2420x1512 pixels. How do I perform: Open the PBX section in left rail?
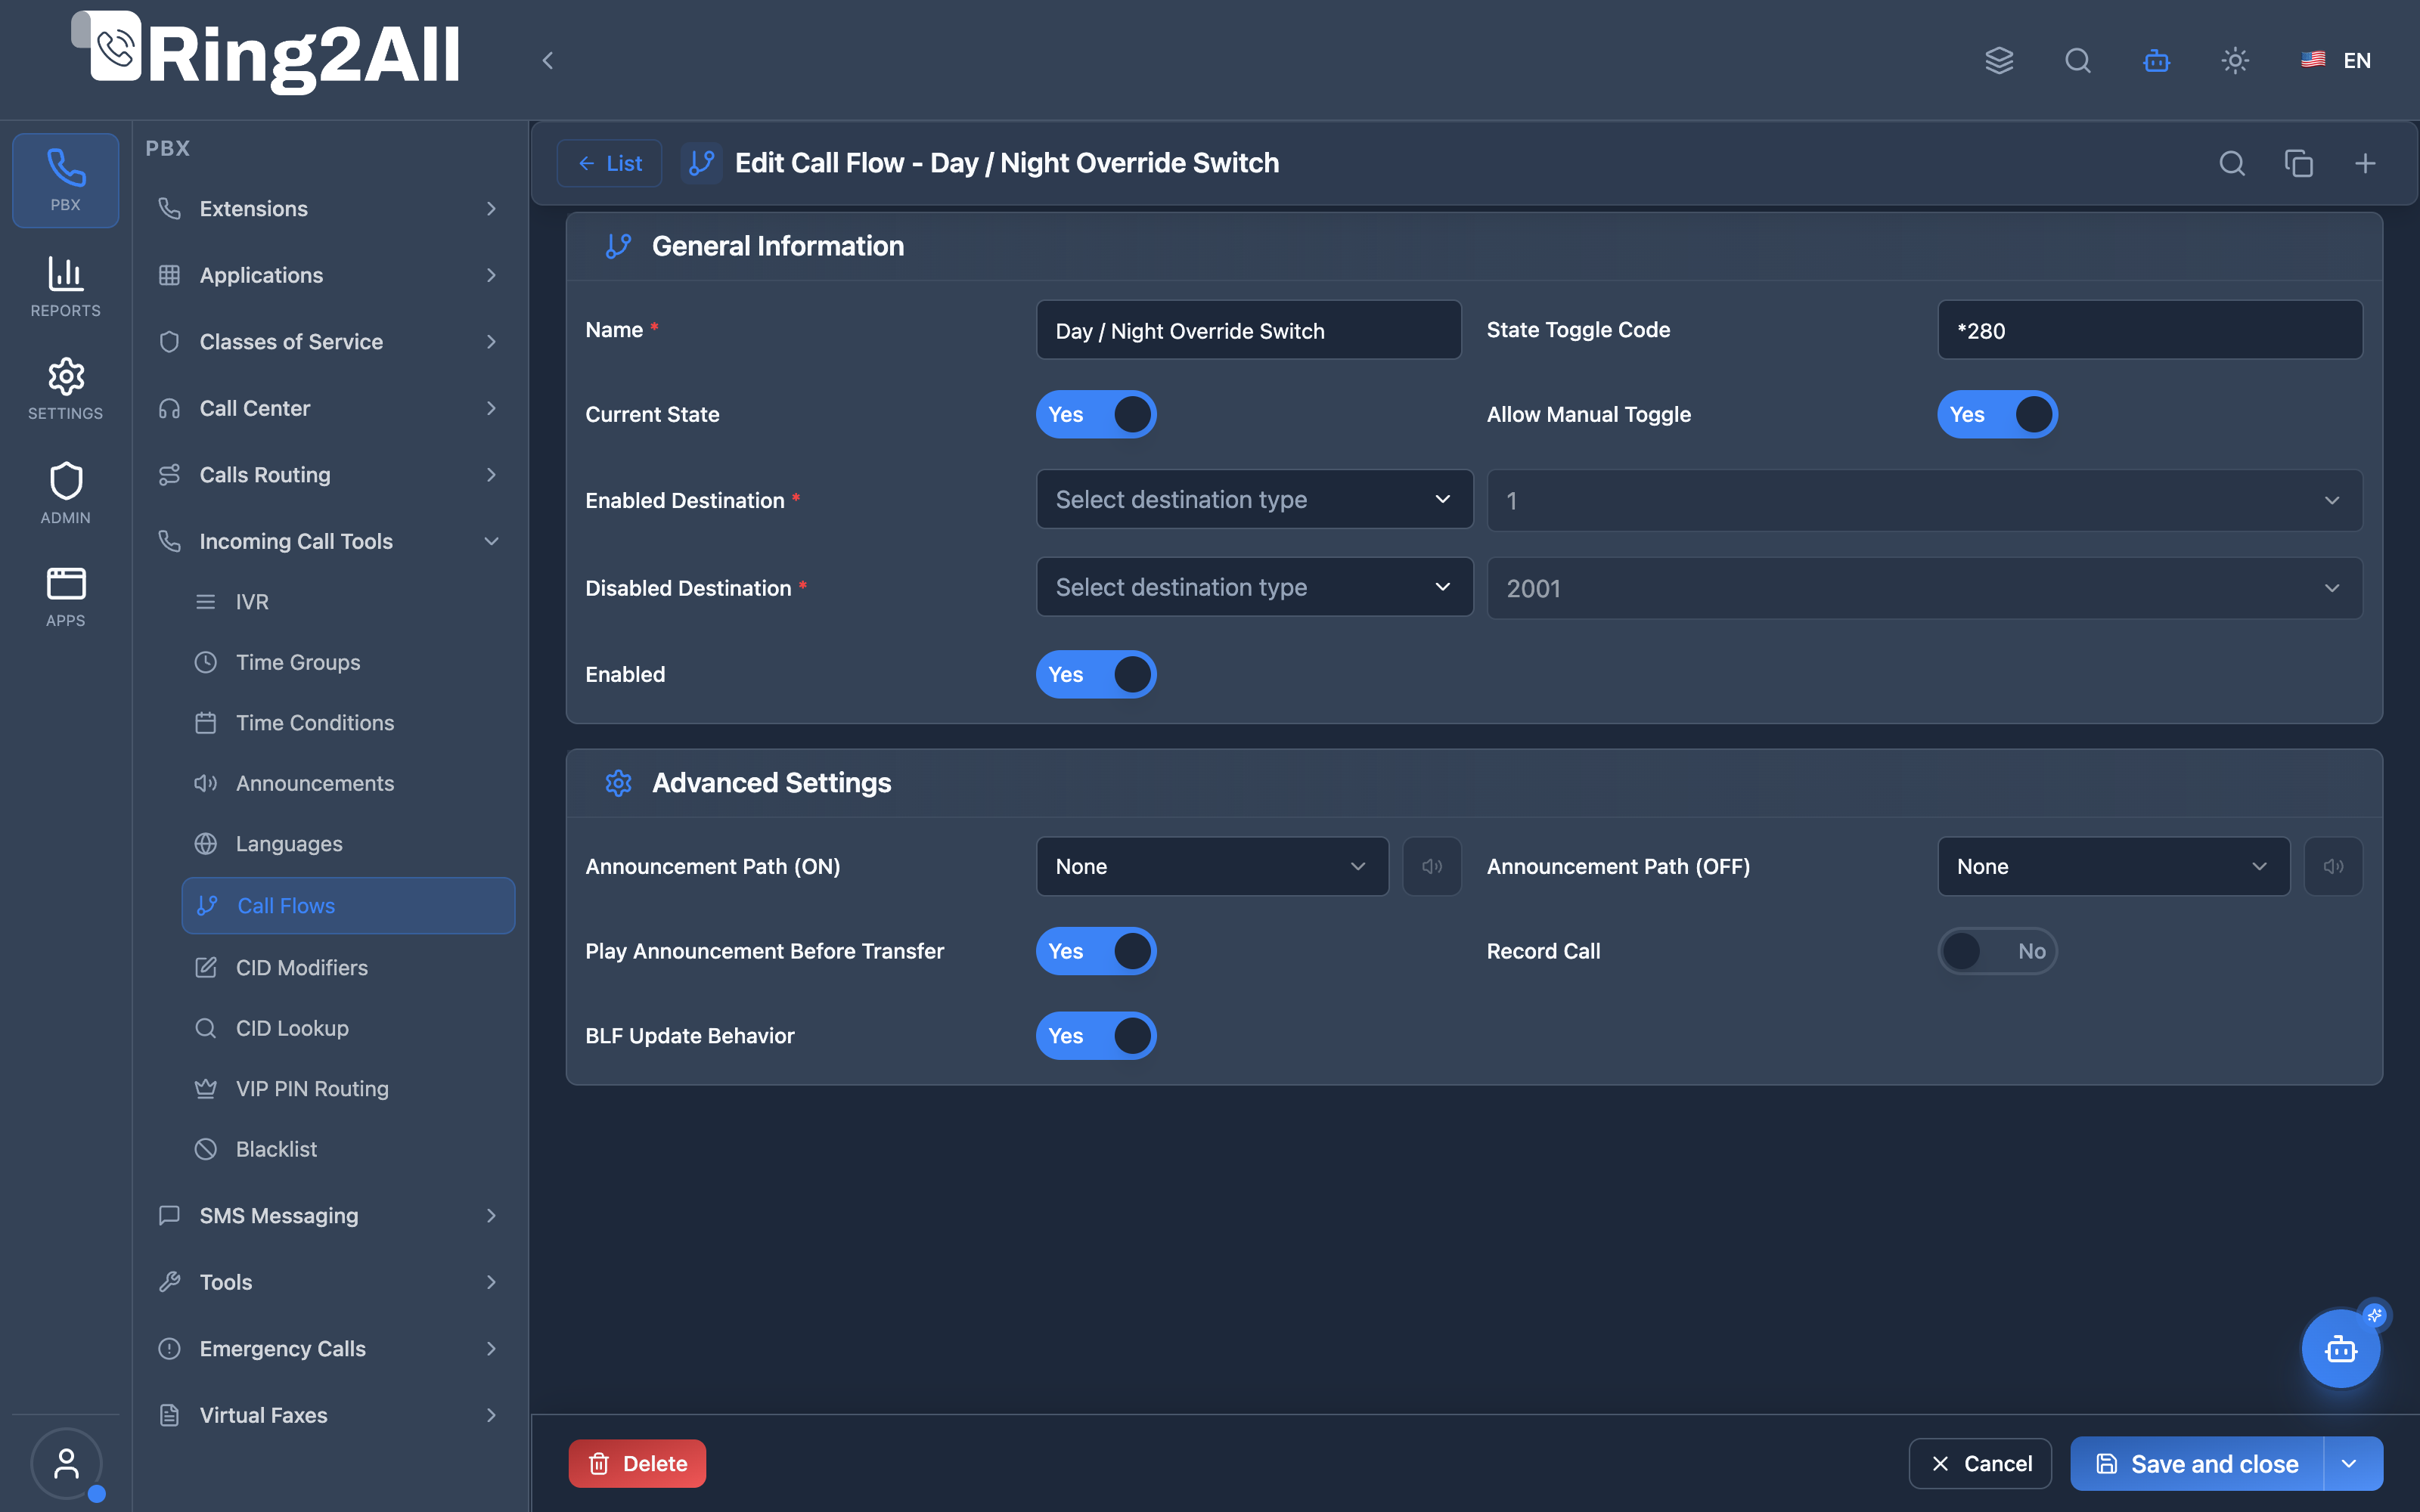[65, 180]
